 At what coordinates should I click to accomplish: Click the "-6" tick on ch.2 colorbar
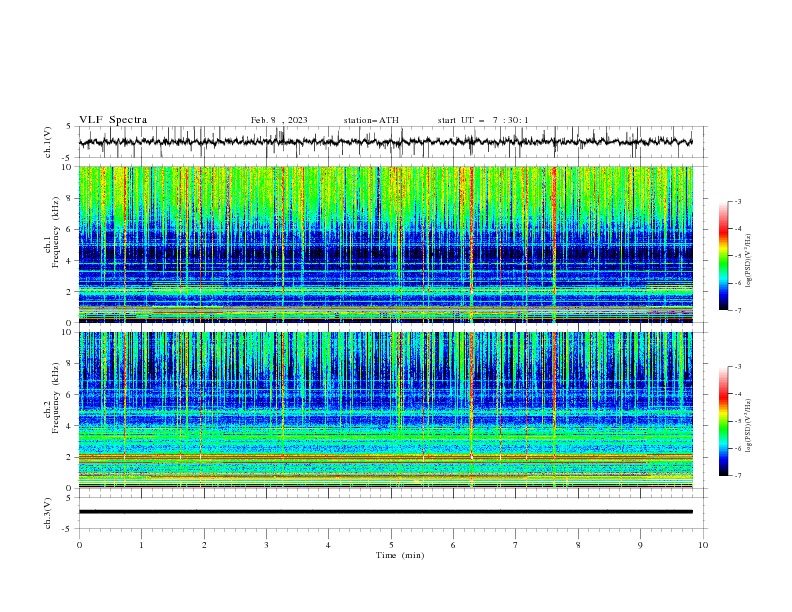[x=737, y=448]
